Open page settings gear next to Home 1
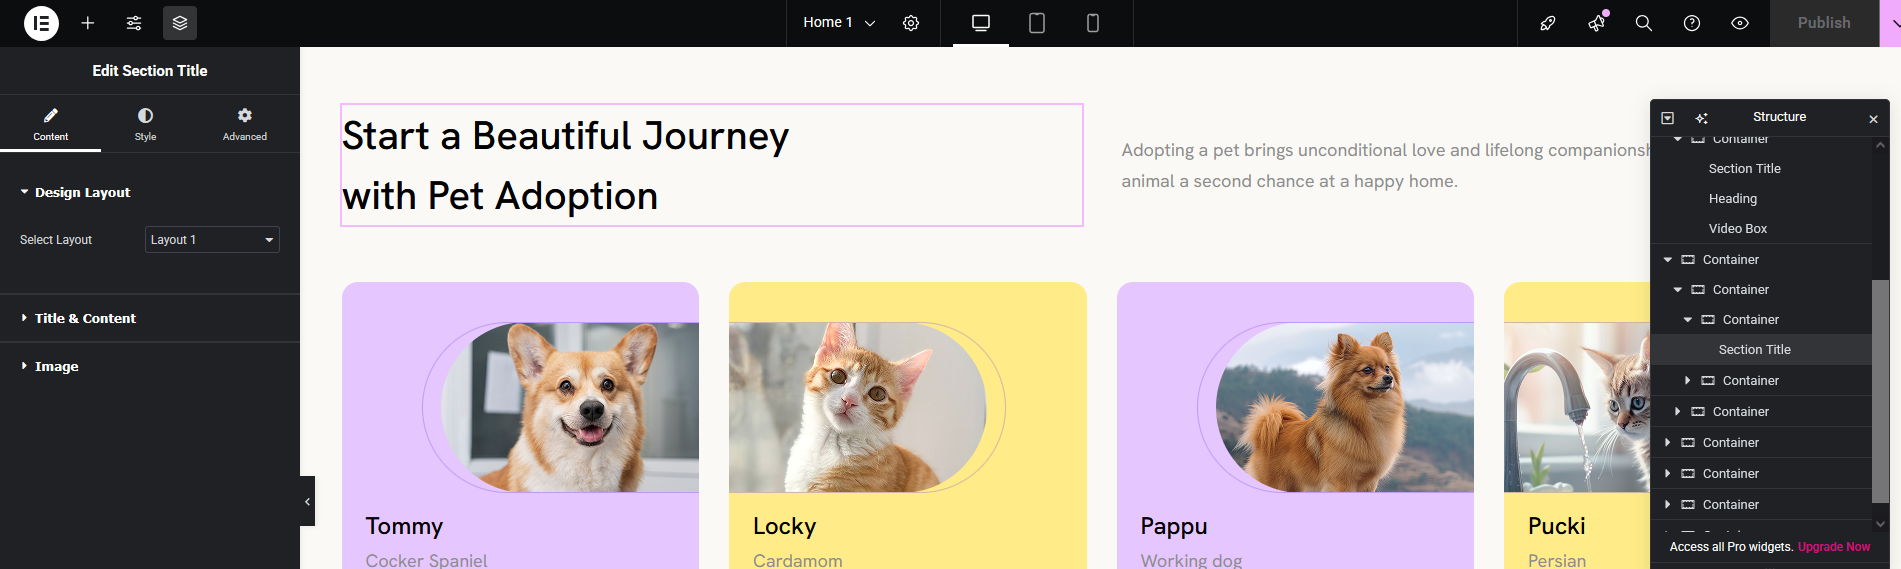Image resolution: width=1901 pixels, height=569 pixels. 911,23
